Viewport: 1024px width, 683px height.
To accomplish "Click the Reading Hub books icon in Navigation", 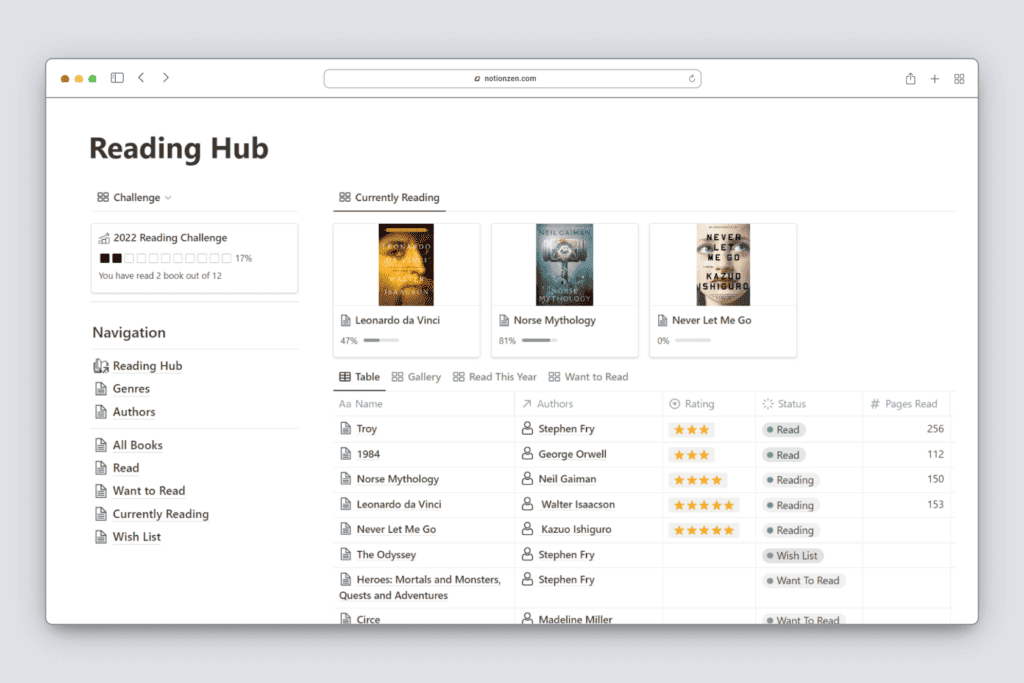I will [100, 366].
